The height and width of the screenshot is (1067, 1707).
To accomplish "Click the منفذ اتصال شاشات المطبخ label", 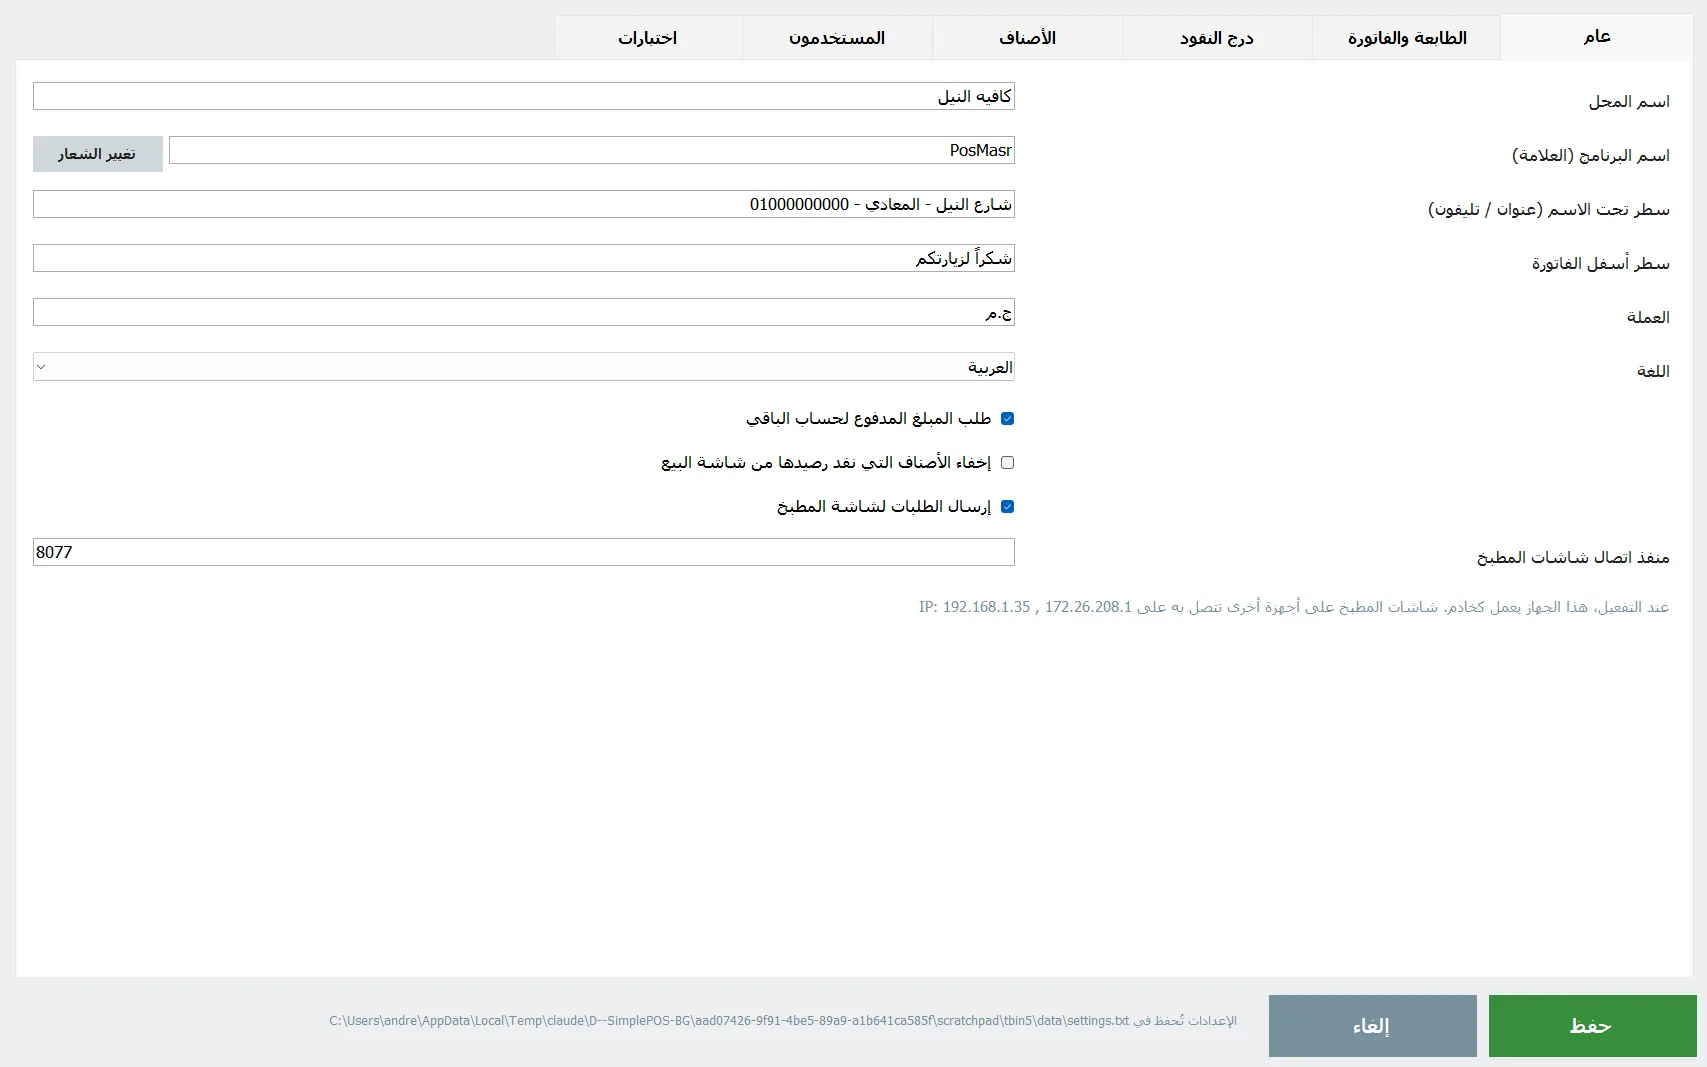I will tap(1573, 557).
